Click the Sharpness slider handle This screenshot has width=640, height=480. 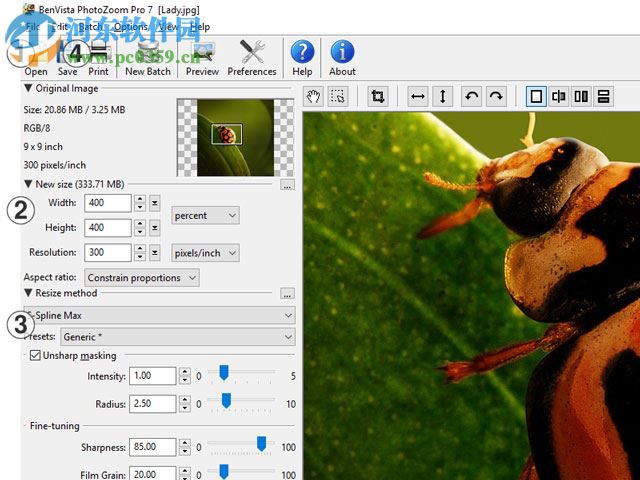click(262, 444)
